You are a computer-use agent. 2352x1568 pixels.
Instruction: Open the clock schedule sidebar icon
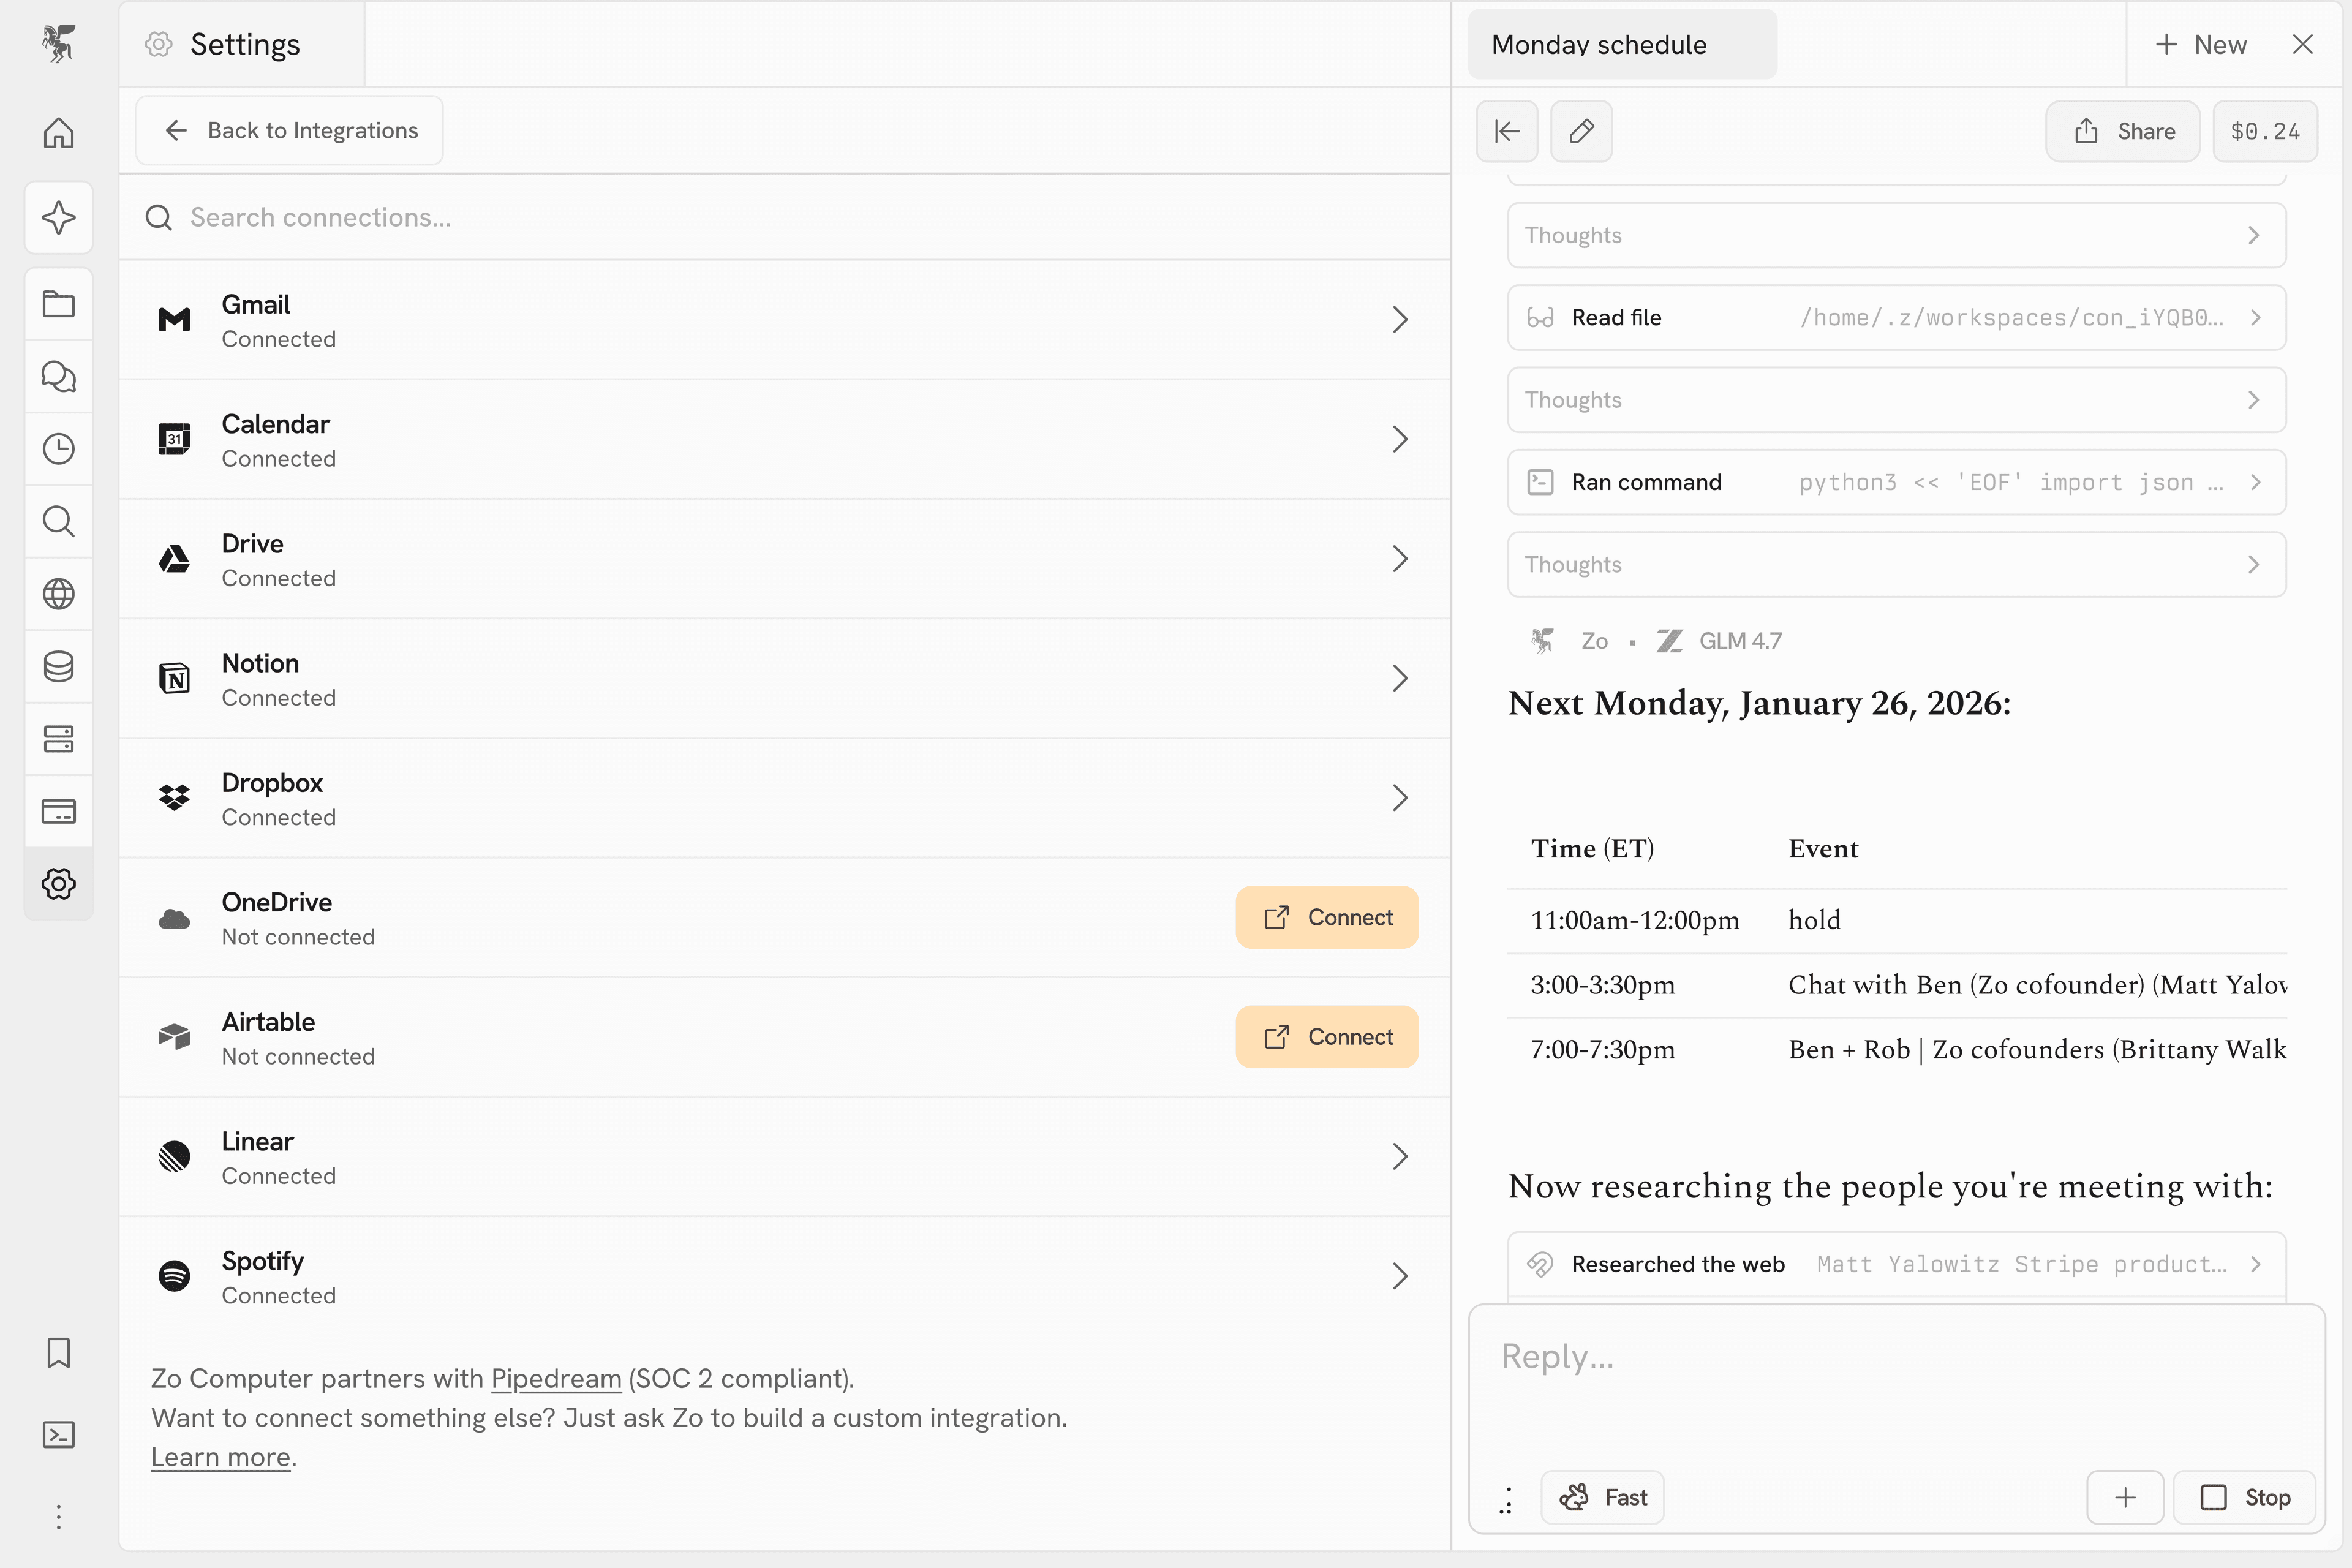(x=58, y=449)
